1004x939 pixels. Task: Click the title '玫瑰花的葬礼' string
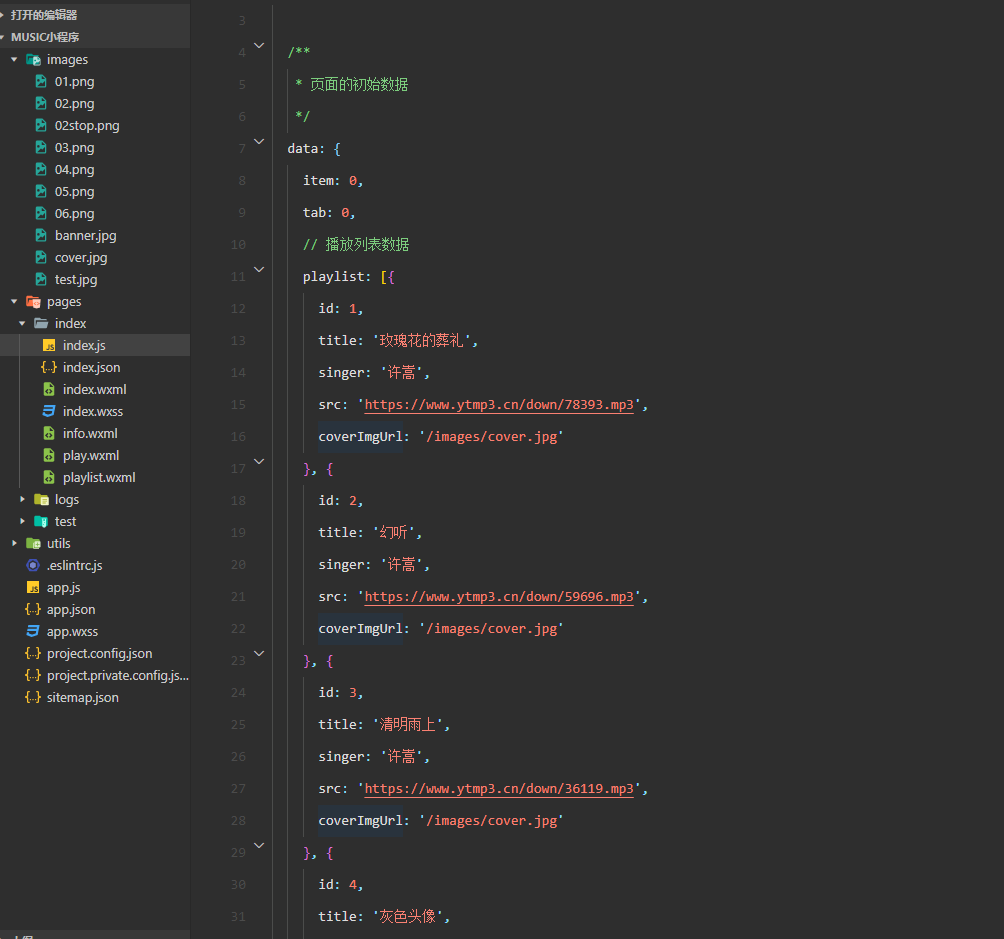click(x=422, y=341)
